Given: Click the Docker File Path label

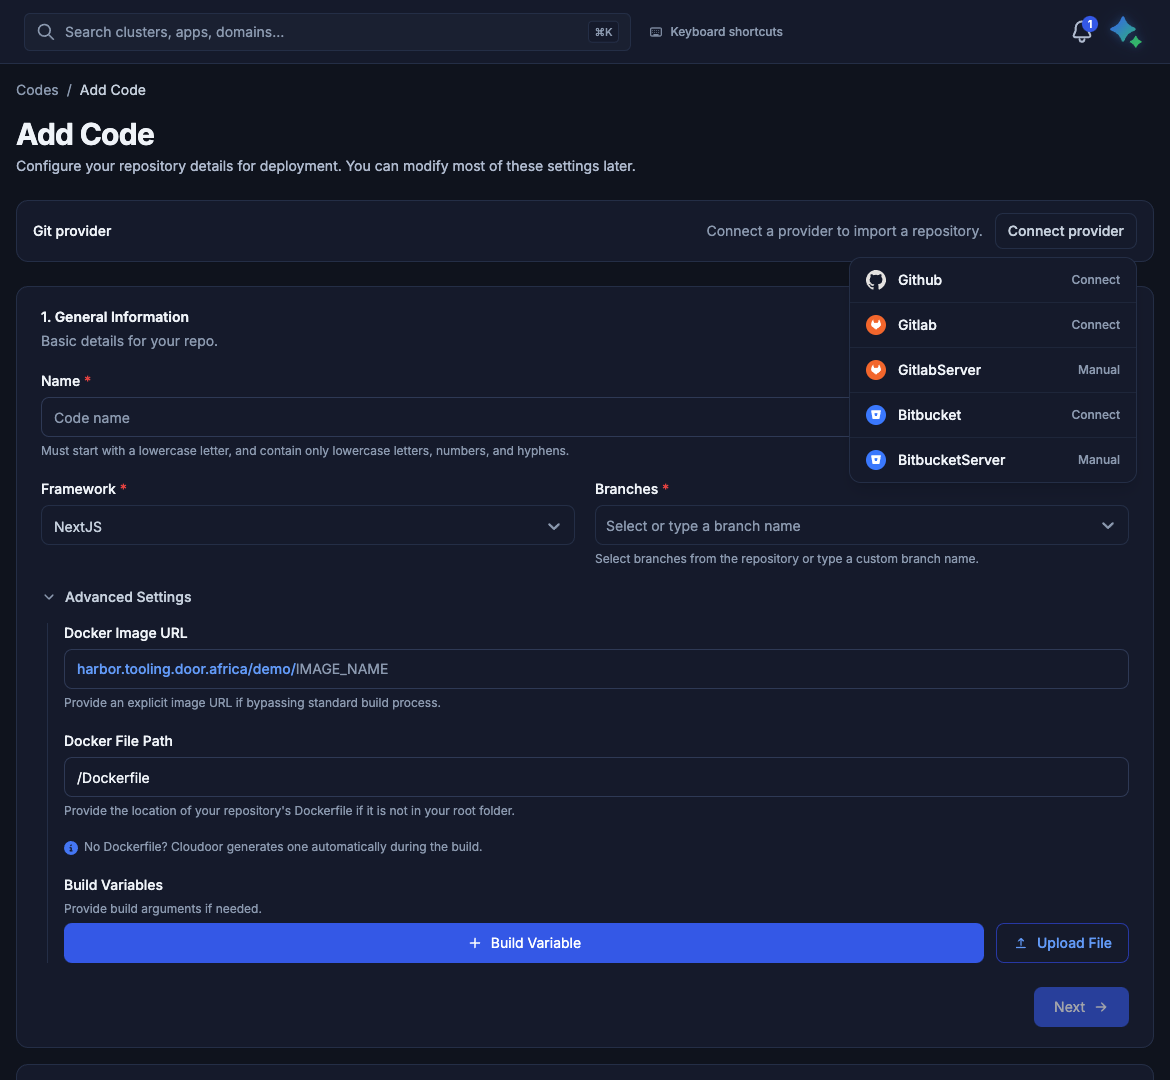Looking at the screenshot, I should click(118, 741).
